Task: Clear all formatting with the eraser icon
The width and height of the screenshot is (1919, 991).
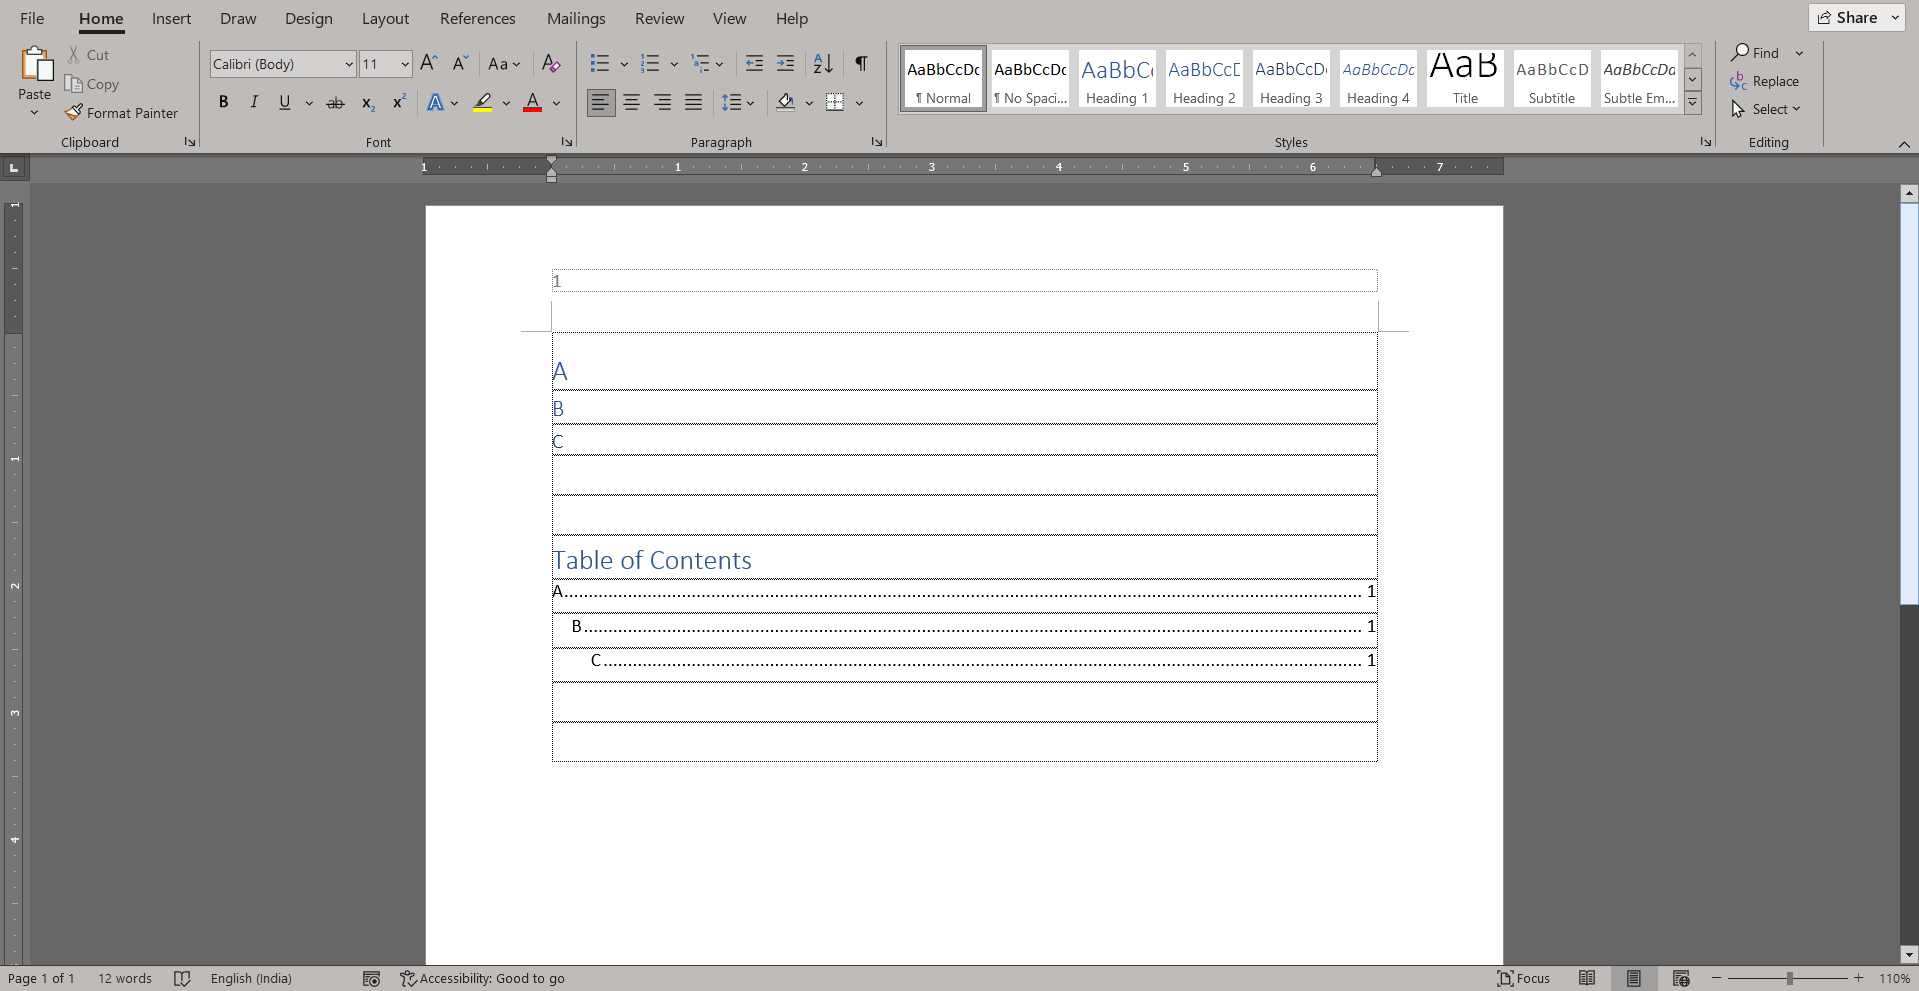Action: (x=551, y=64)
